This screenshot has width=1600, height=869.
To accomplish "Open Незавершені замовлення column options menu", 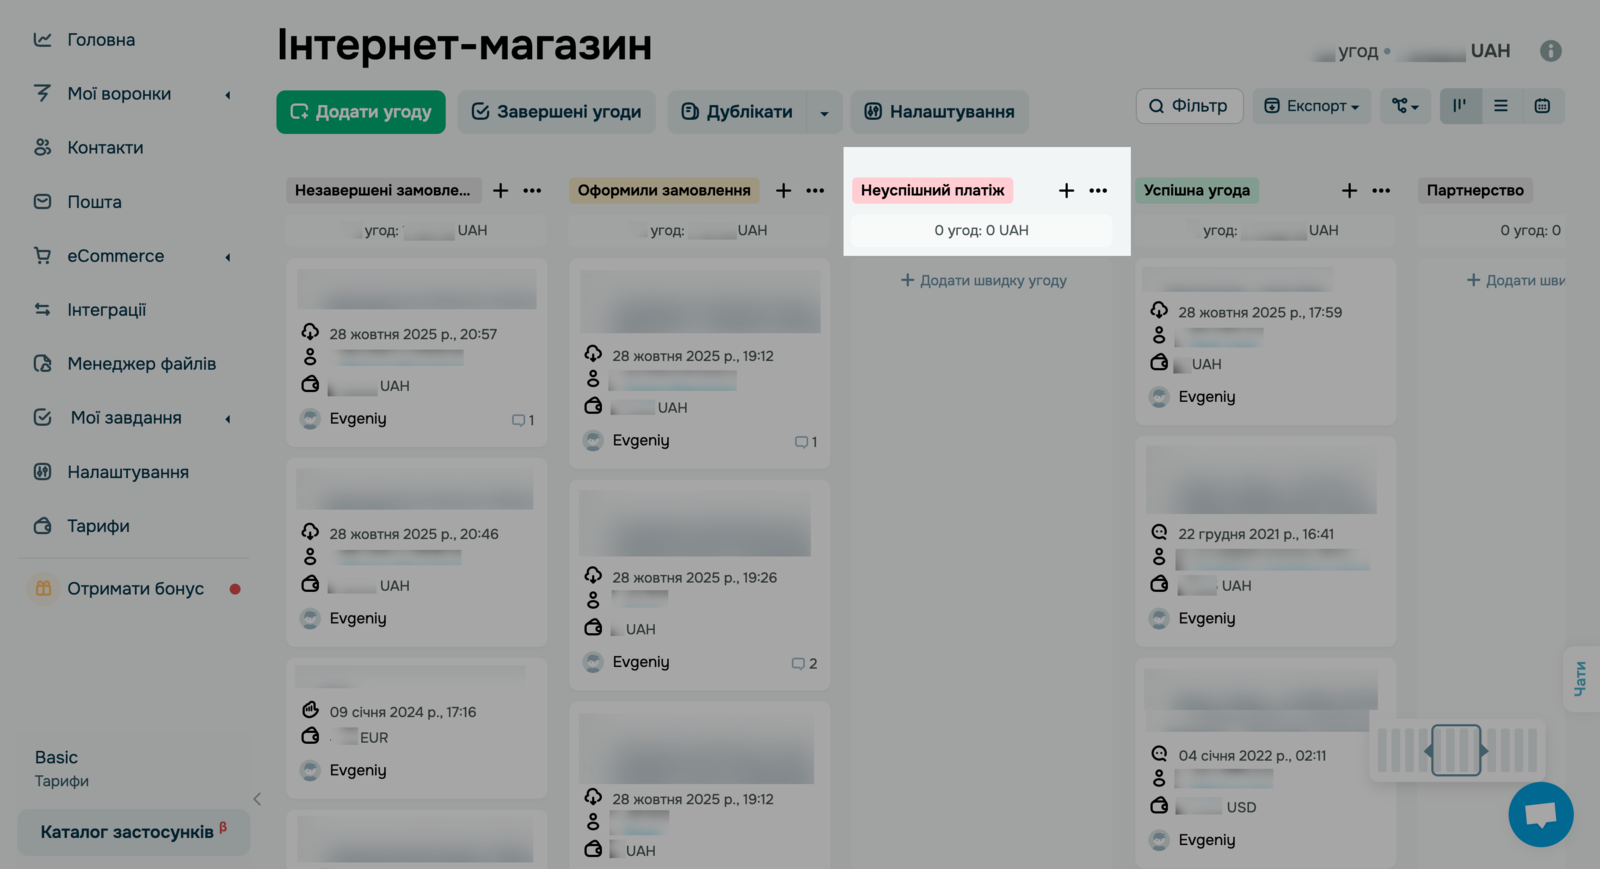I will (532, 190).
